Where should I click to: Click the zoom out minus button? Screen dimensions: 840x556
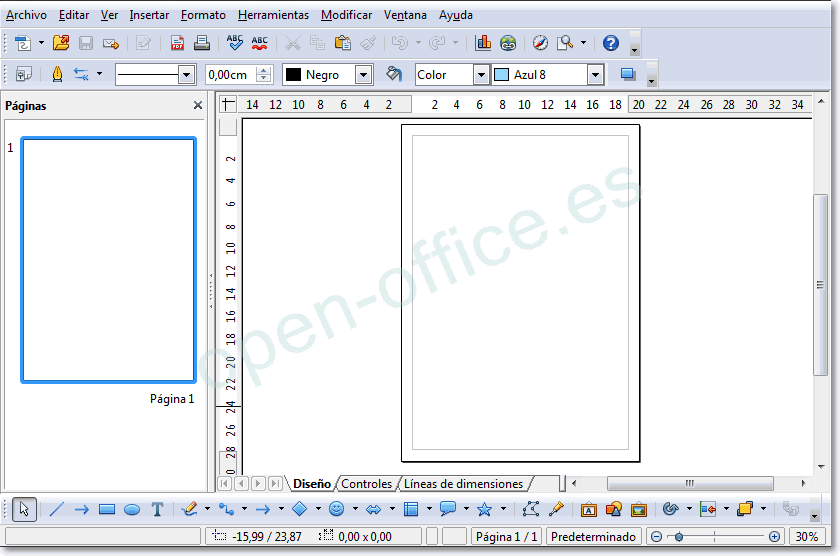(656, 537)
